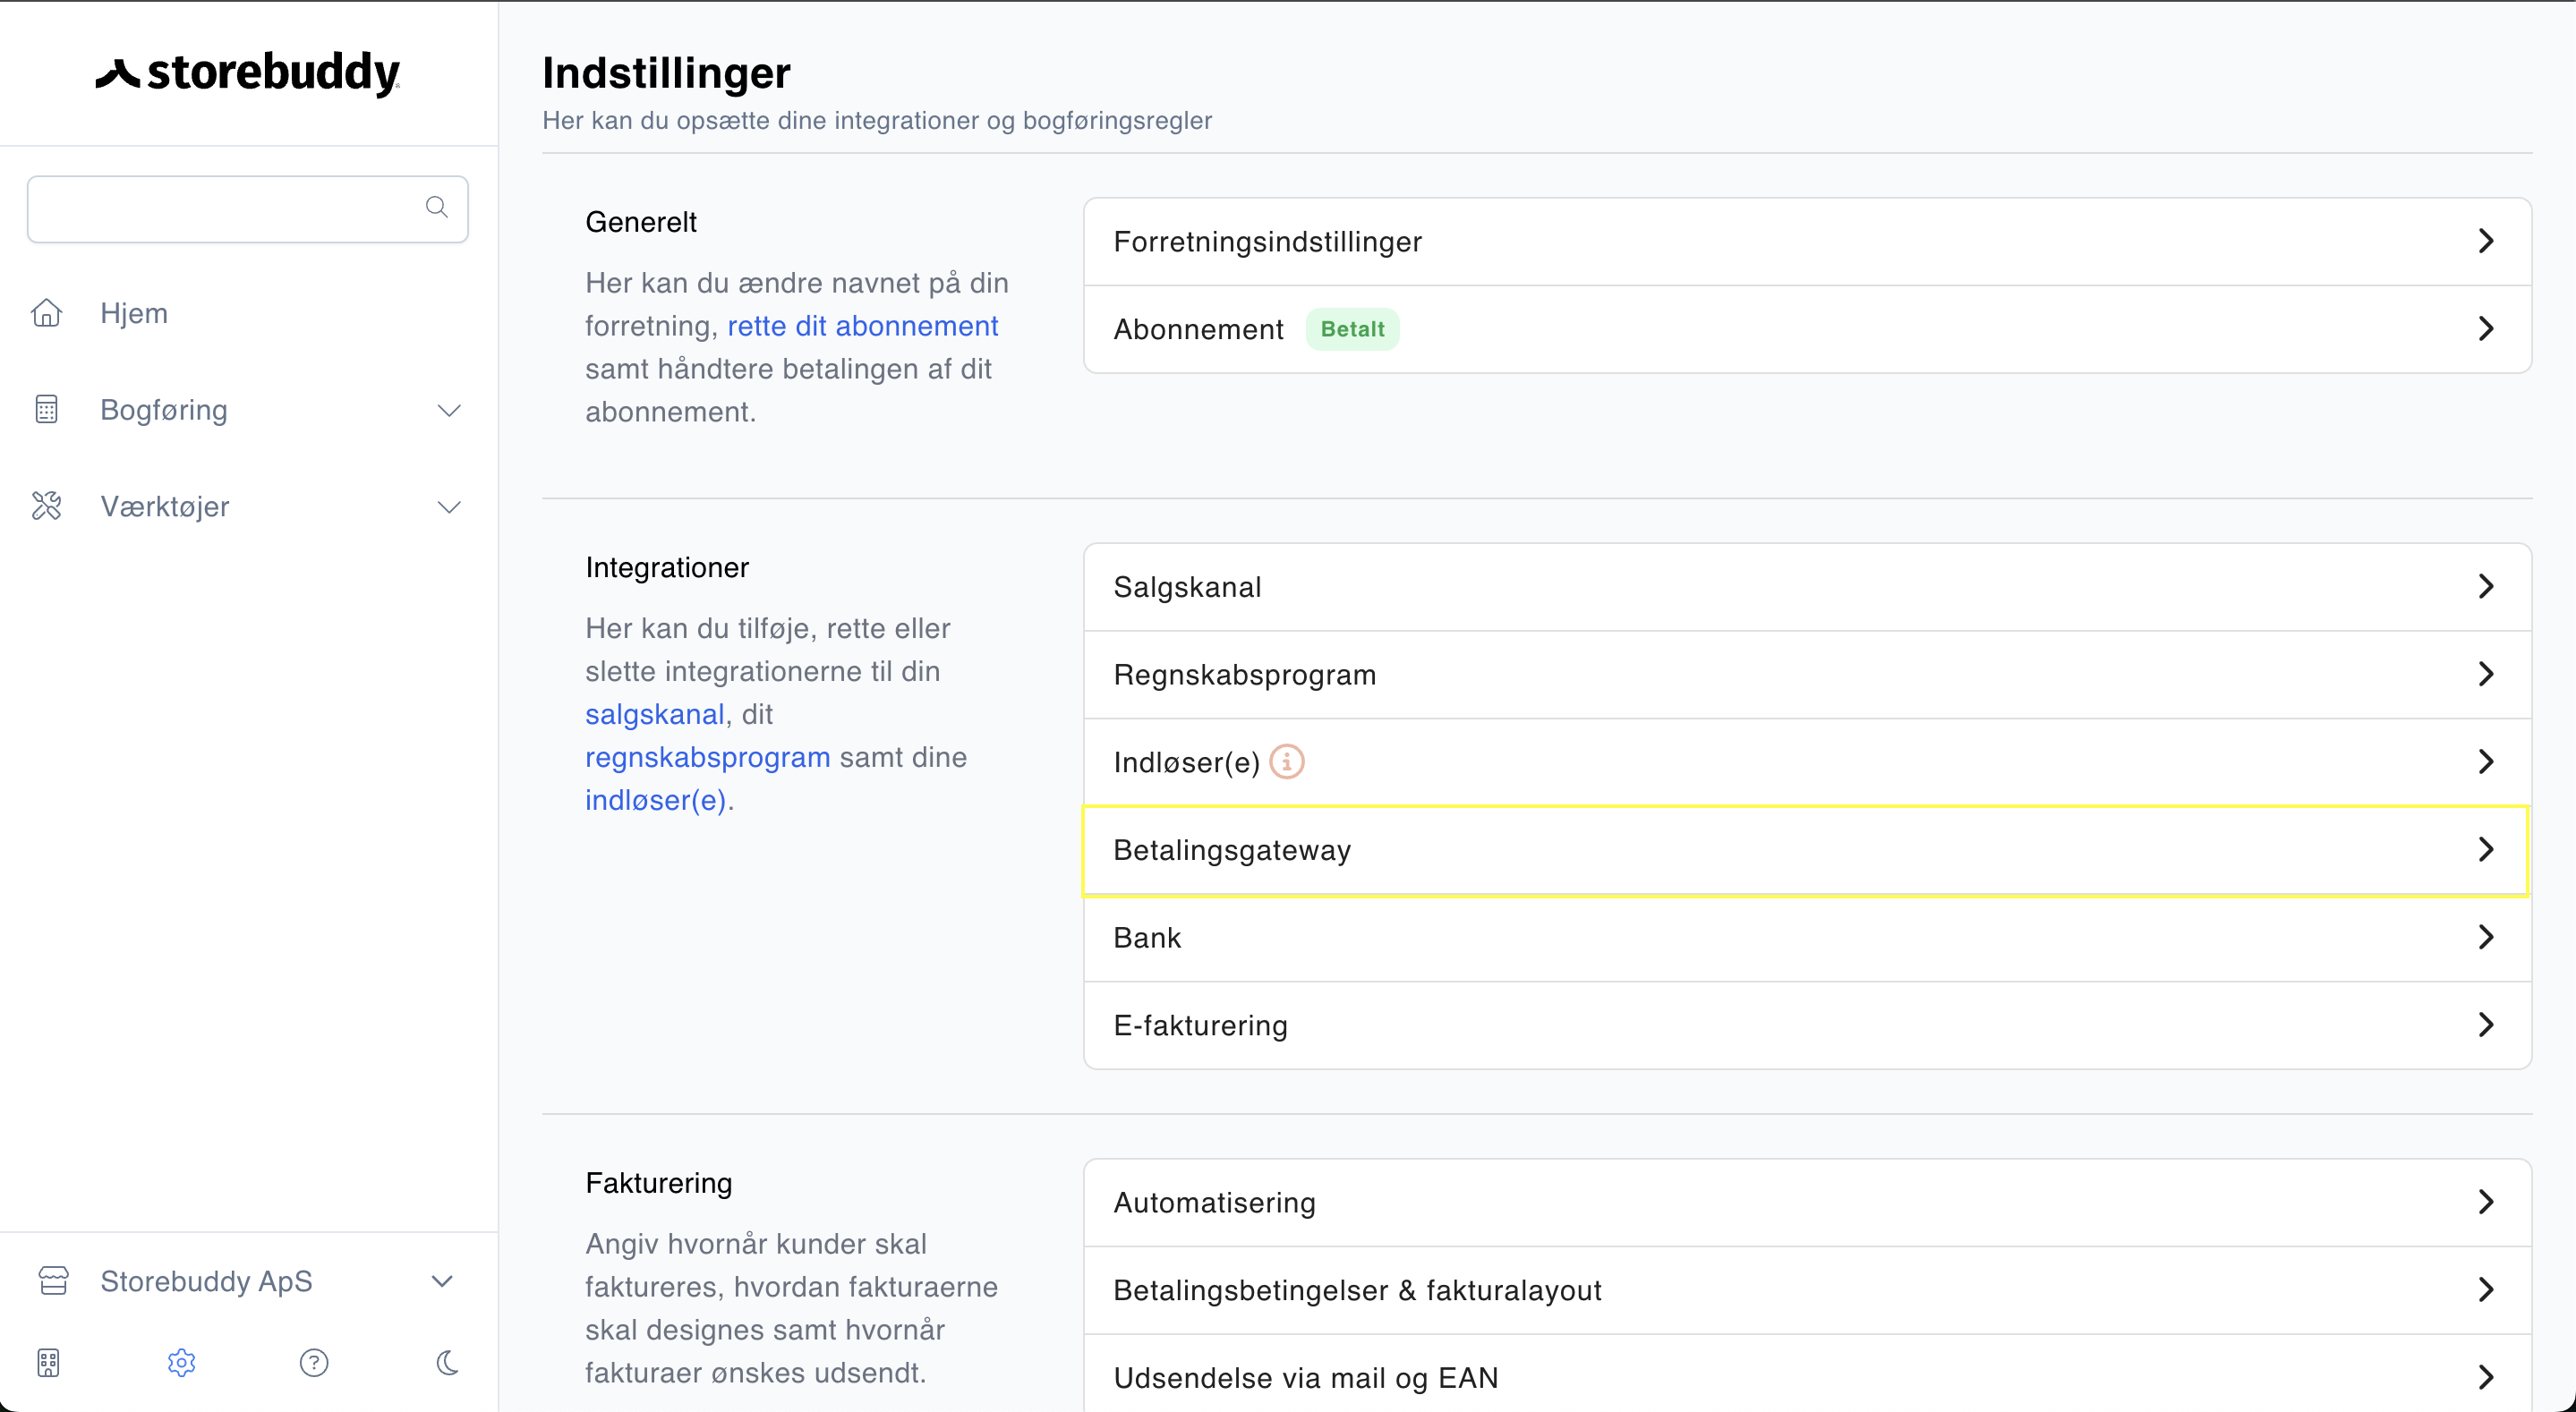Open the Storebuddy ApS company dropdown

442,1281
